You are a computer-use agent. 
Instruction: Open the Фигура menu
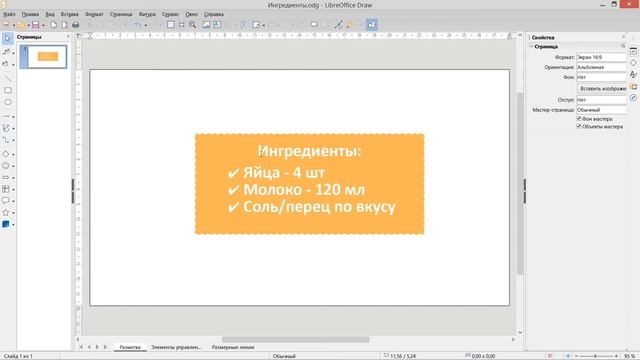tap(147, 14)
